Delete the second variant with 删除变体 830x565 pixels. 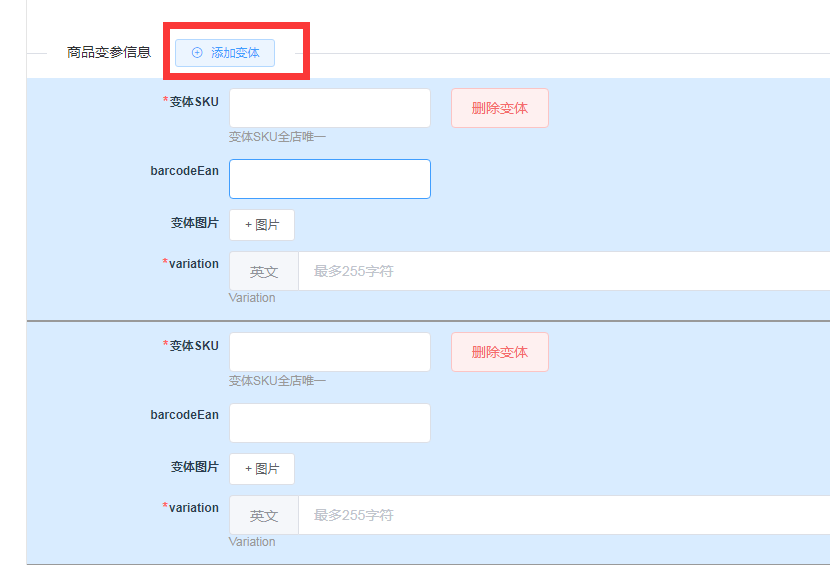click(500, 352)
